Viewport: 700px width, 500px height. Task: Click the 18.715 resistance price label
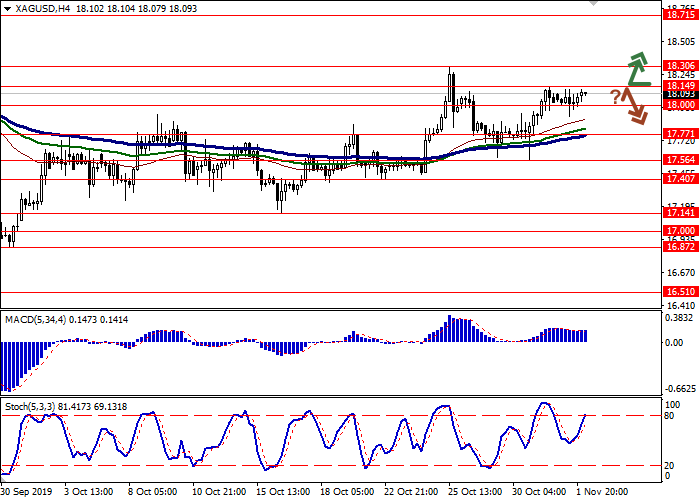pyautogui.click(x=680, y=15)
